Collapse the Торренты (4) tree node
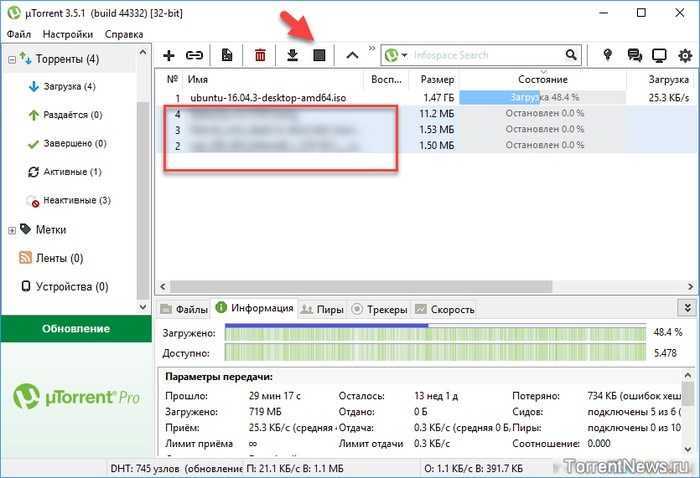Image resolution: width=700 pixels, height=478 pixels. [x=12, y=59]
